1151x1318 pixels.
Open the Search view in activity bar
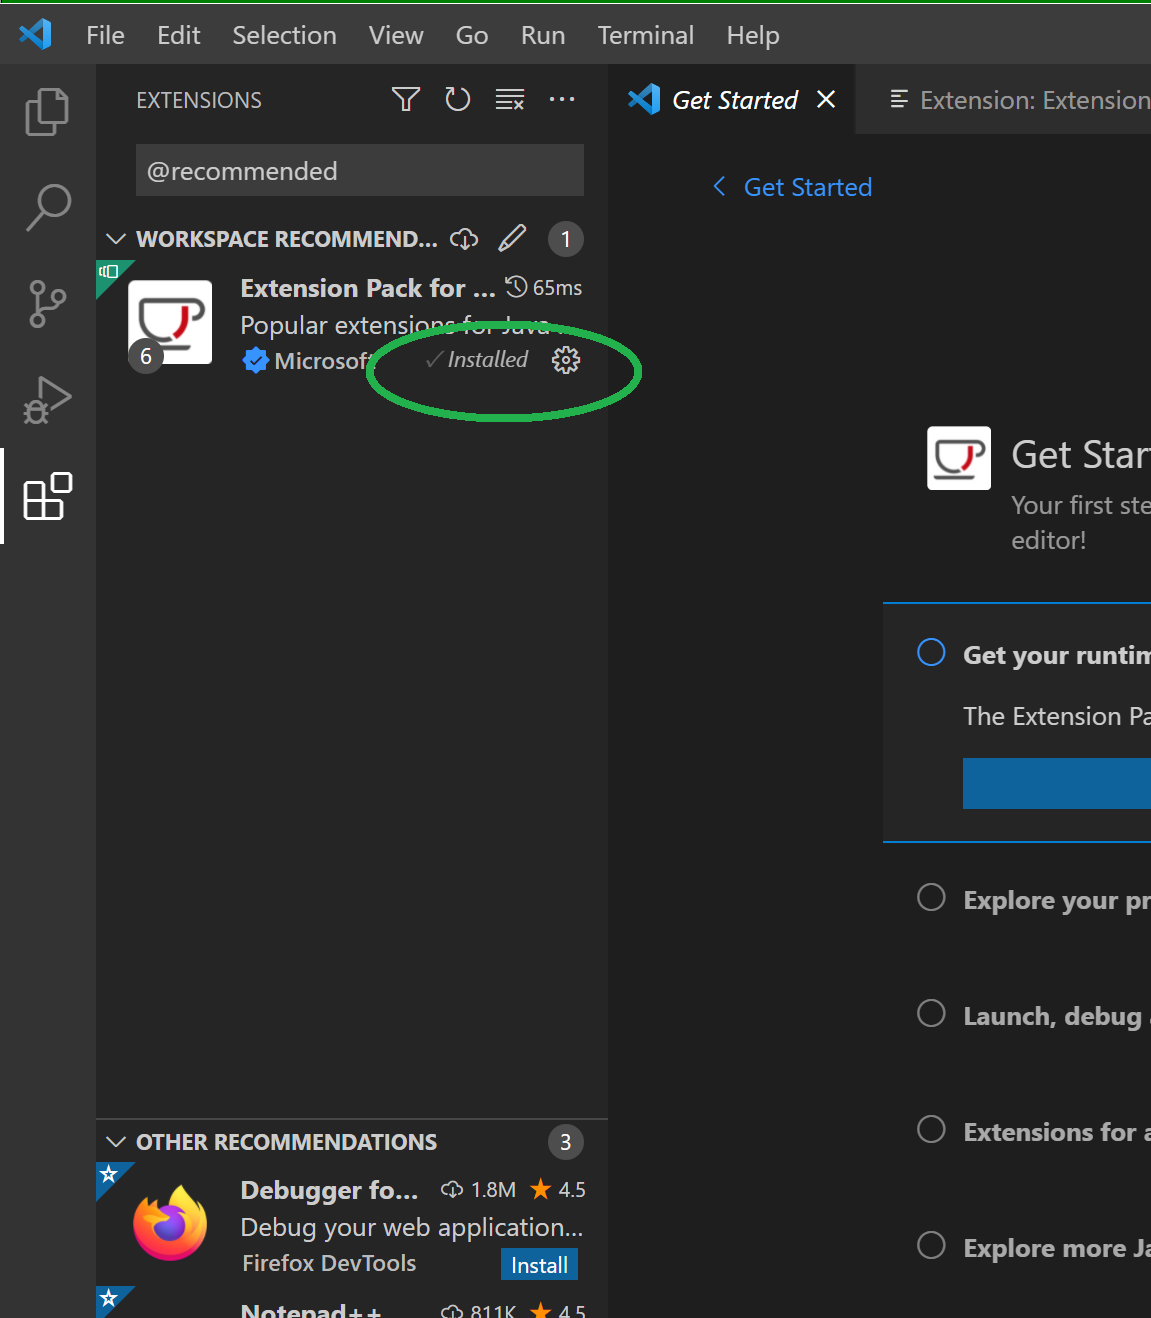click(x=47, y=207)
